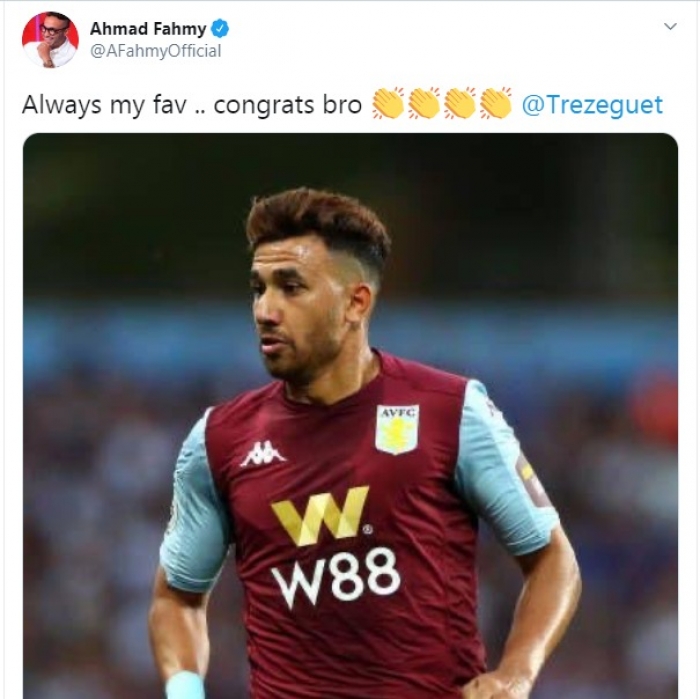Image resolution: width=700 pixels, height=699 pixels.
Task: Click the white W88 text on jersey
Action: click(x=335, y=577)
